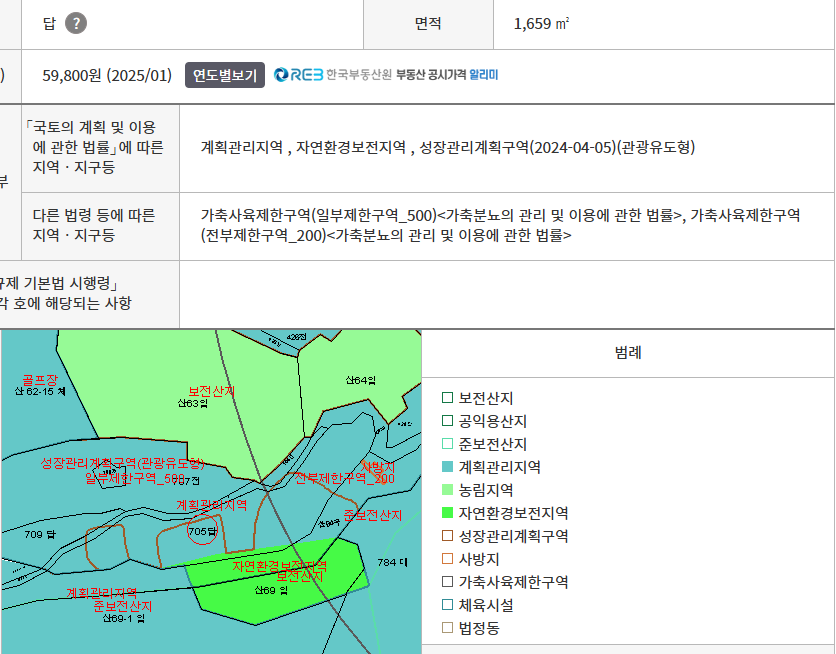Click the 다른 법령 등에 따른 지역·지구등 cell
The image size is (836, 654).
click(x=100, y=226)
